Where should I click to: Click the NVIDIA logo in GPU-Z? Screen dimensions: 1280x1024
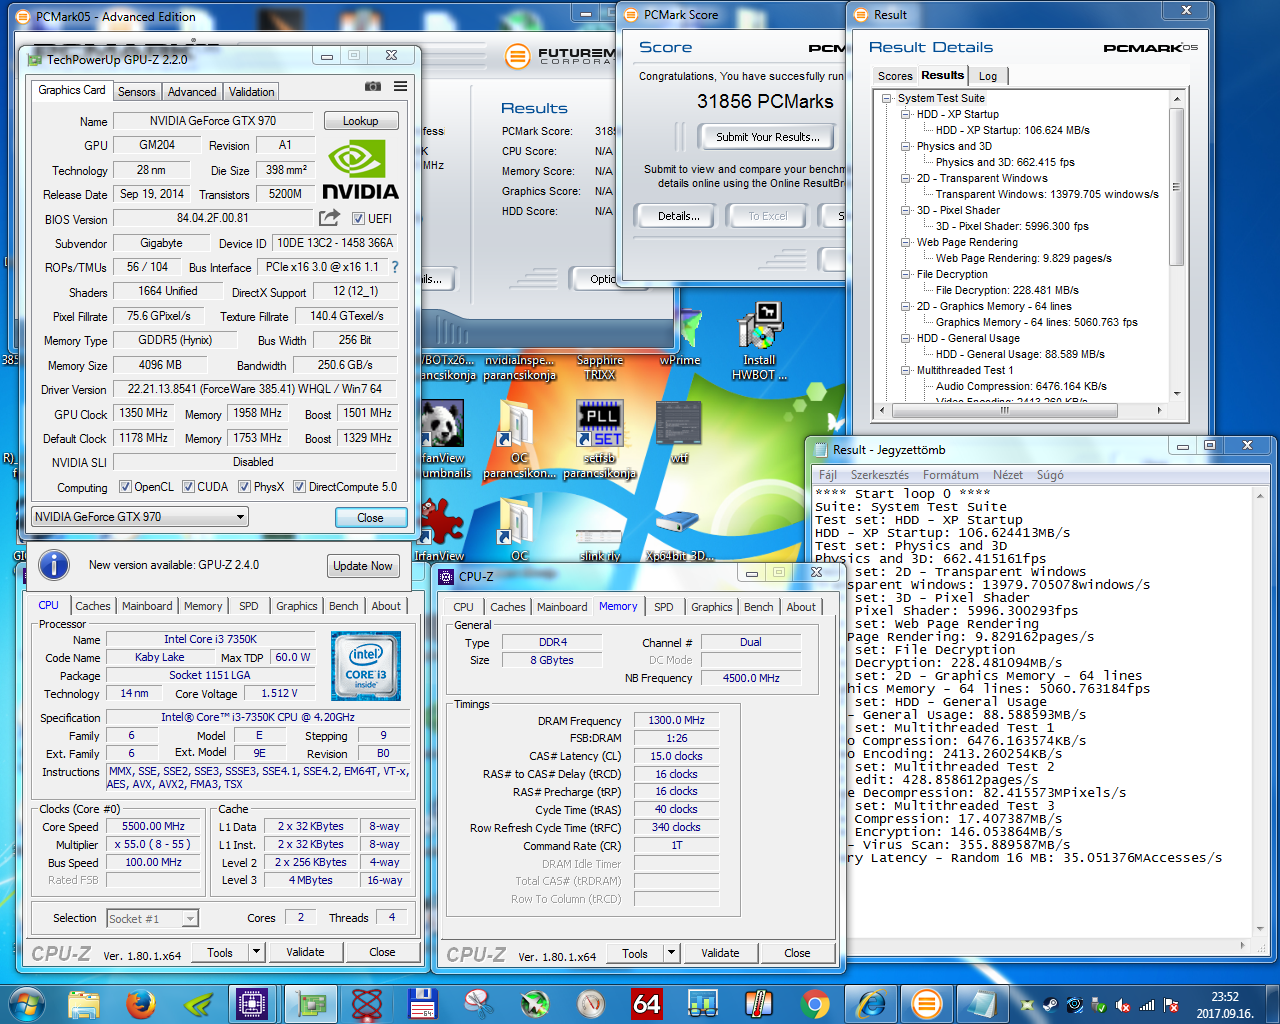coord(360,171)
